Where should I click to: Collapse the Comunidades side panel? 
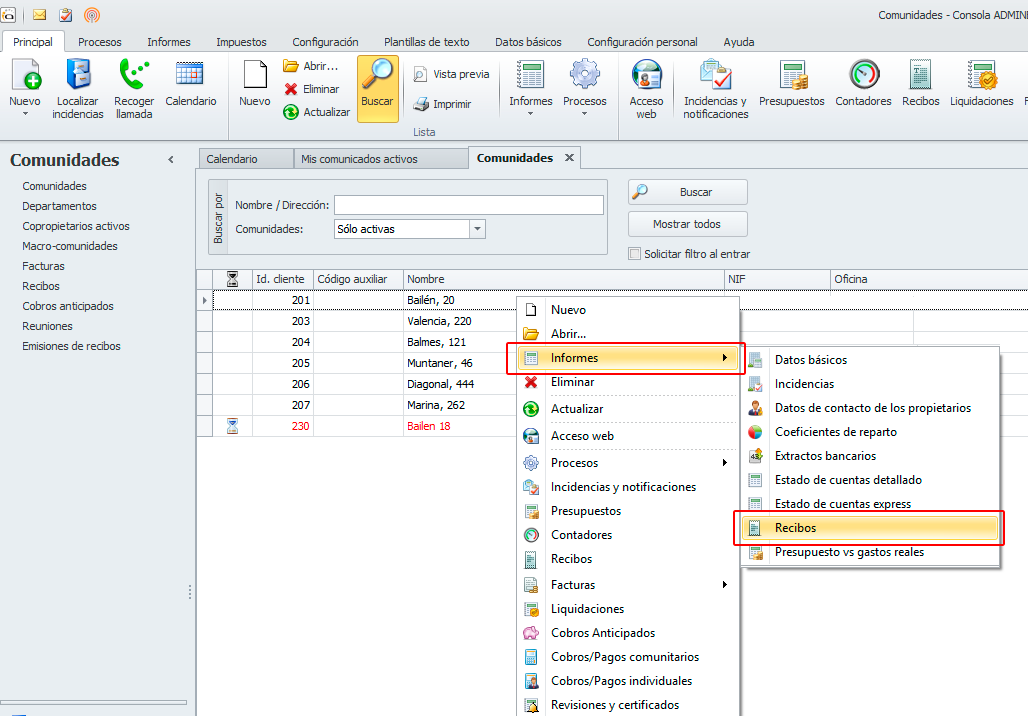[170, 160]
